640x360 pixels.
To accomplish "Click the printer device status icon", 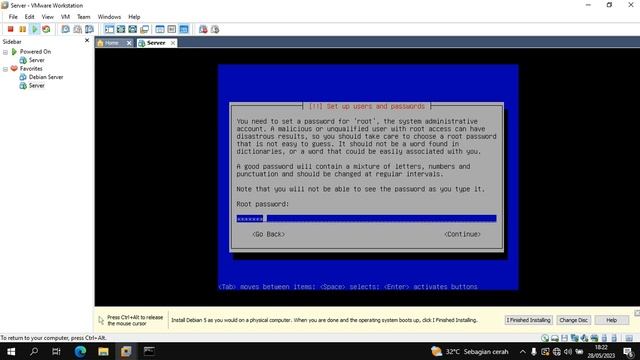I will click(x=594, y=338).
